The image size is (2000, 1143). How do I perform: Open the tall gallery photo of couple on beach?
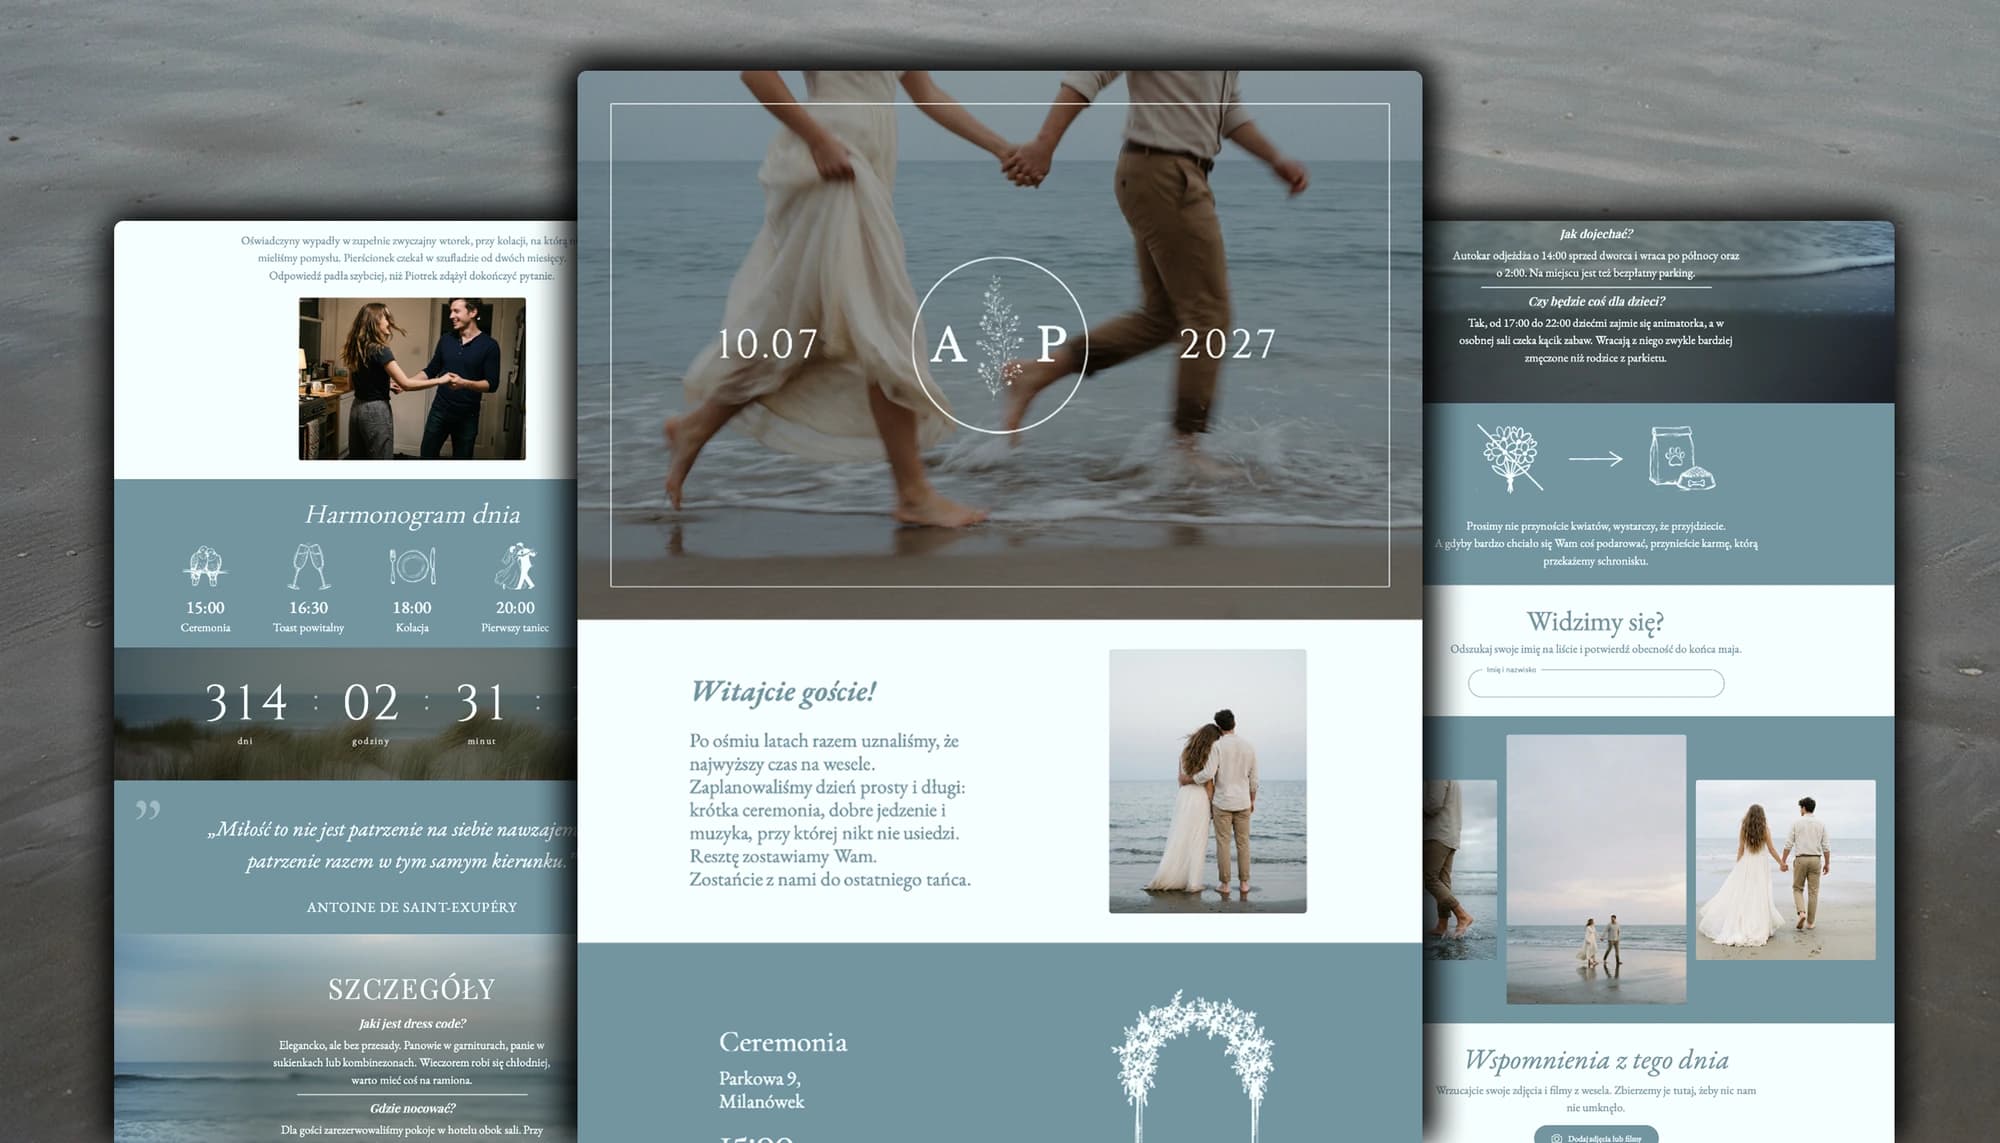[x=1596, y=869]
